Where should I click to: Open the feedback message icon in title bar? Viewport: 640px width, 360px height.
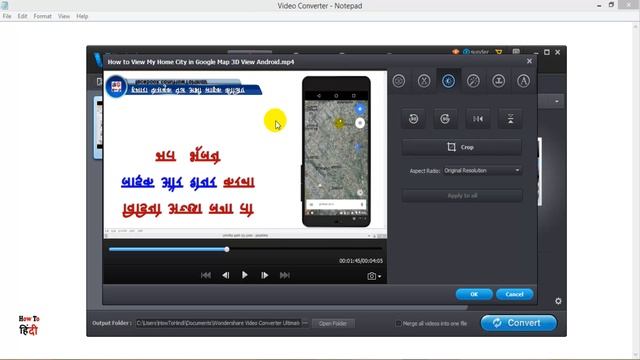(x=516, y=52)
